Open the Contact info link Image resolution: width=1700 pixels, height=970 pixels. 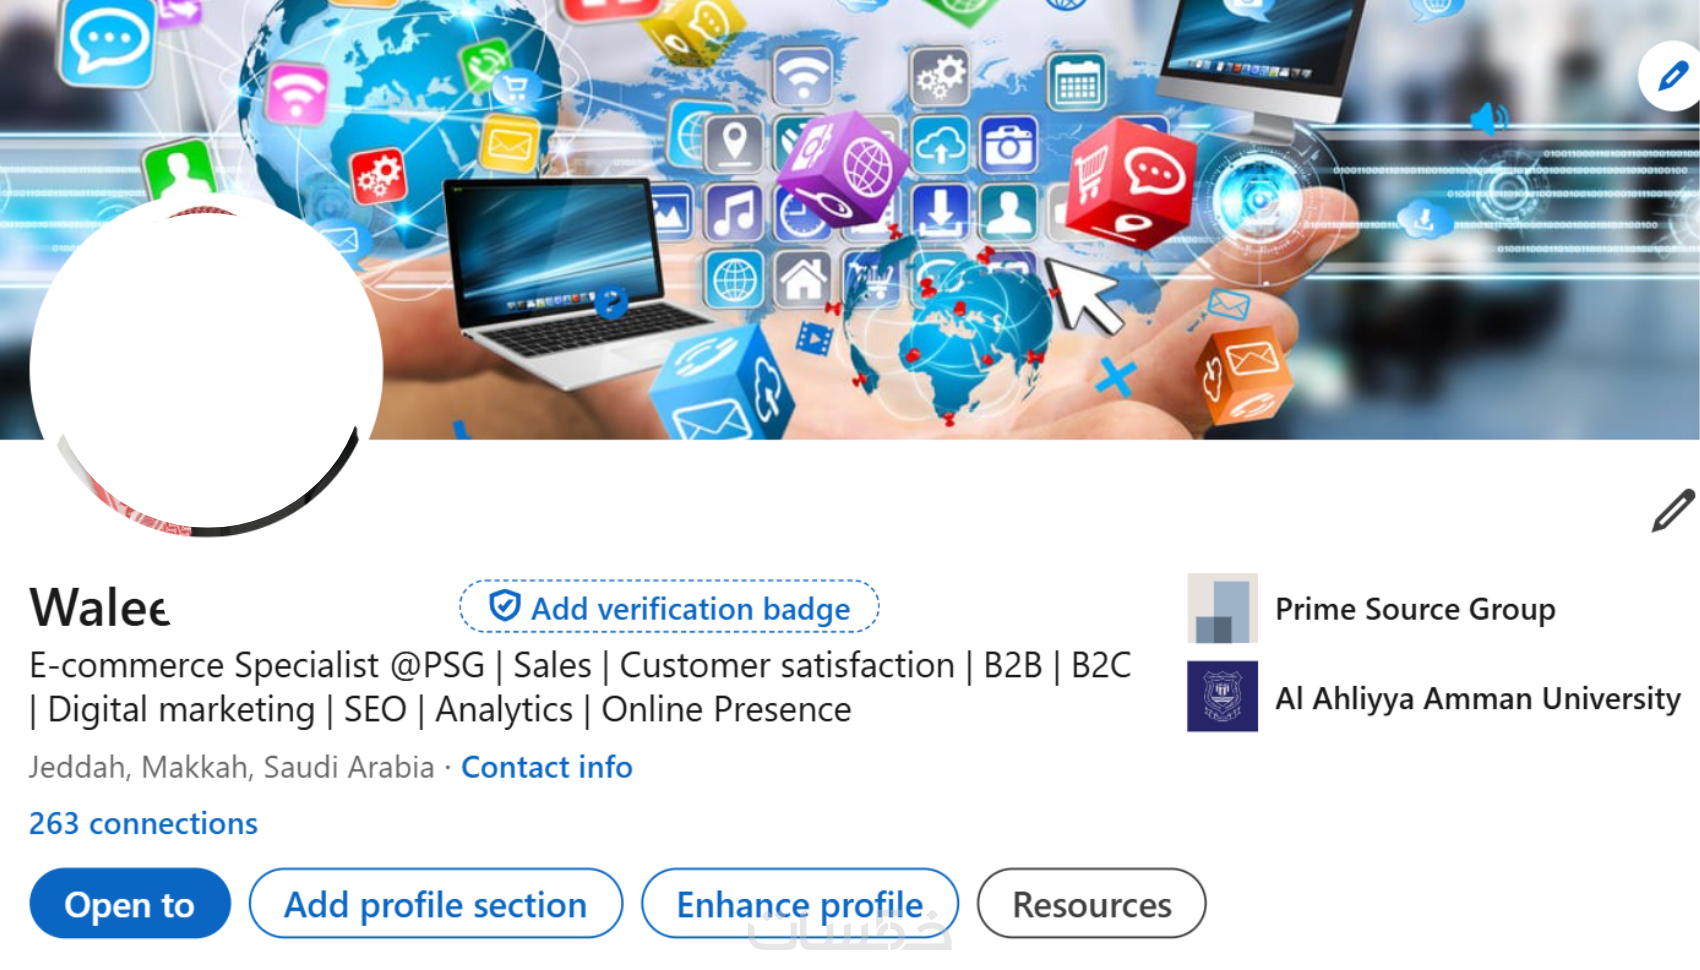tap(547, 767)
